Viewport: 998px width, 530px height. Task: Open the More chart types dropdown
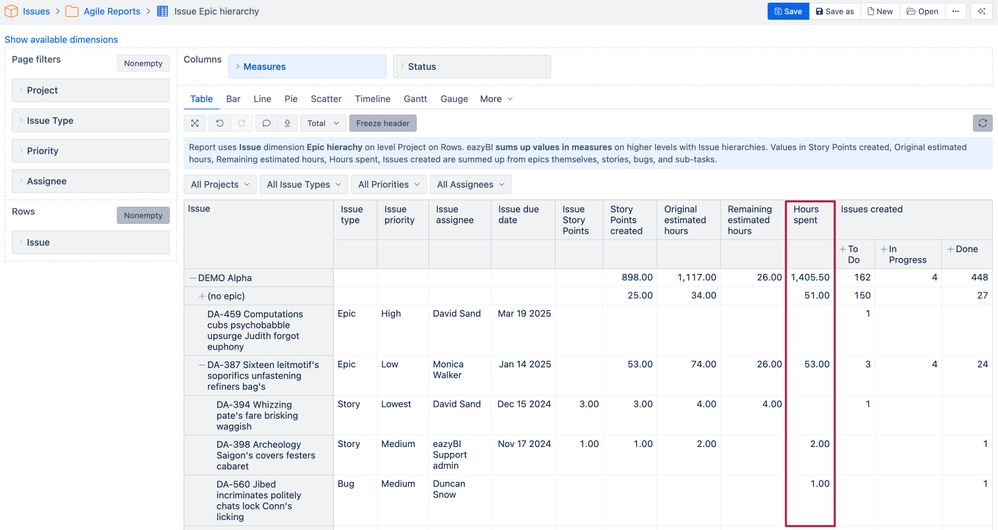pyautogui.click(x=496, y=99)
